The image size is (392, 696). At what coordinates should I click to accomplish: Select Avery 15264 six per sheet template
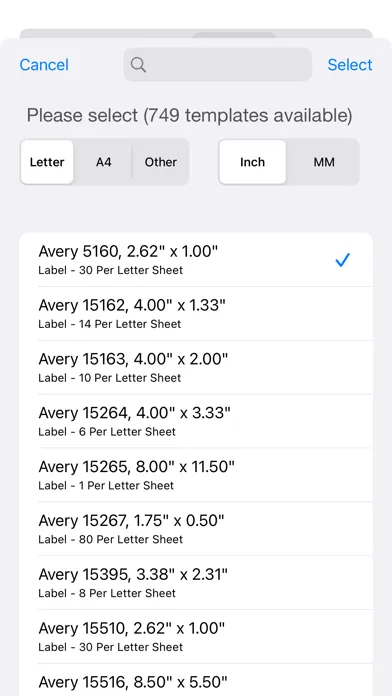196,421
